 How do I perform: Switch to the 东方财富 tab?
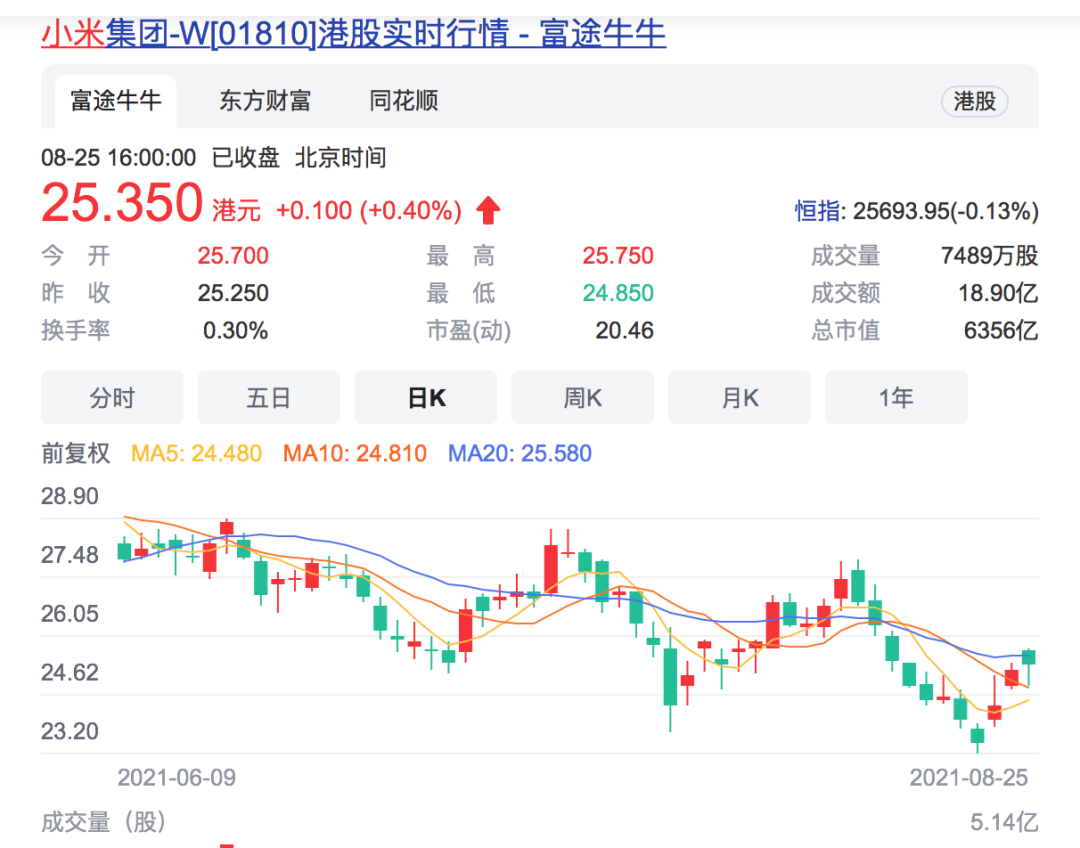coord(265,101)
